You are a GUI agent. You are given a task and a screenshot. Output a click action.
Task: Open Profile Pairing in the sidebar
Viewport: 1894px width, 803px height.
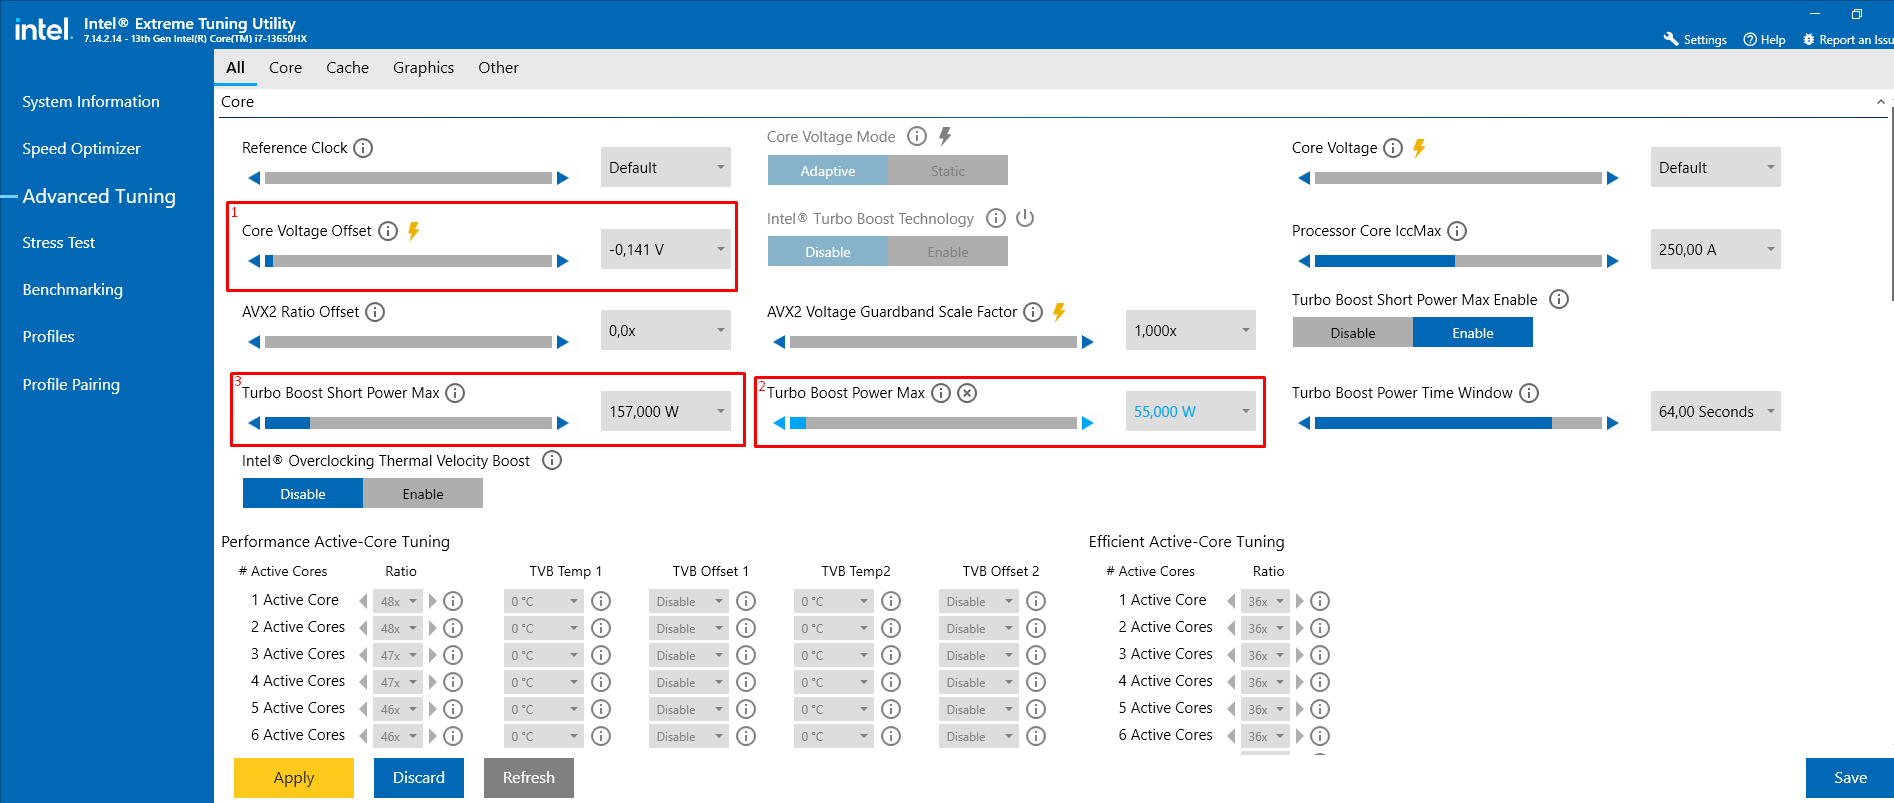[x=71, y=384]
